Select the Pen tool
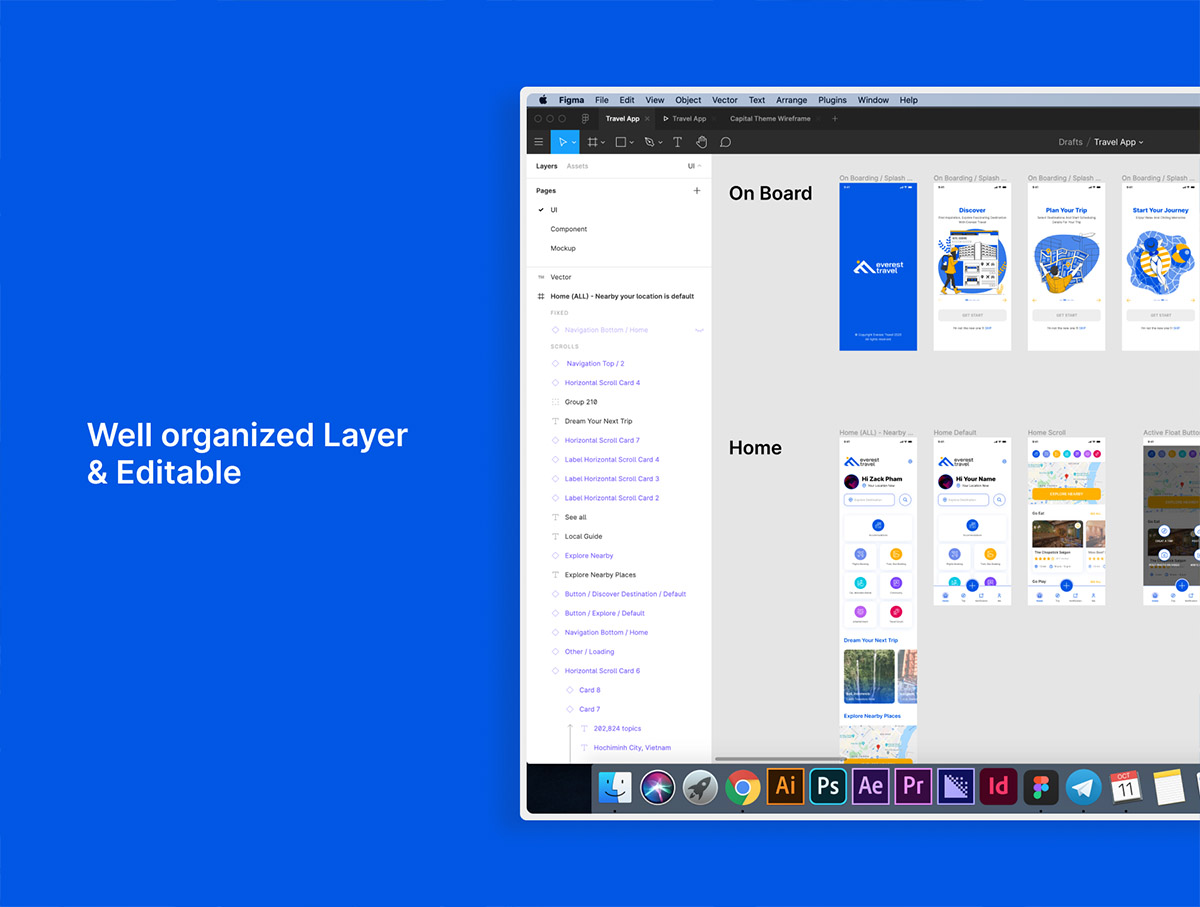Screen dimensions: 1200x907 tap(648, 142)
